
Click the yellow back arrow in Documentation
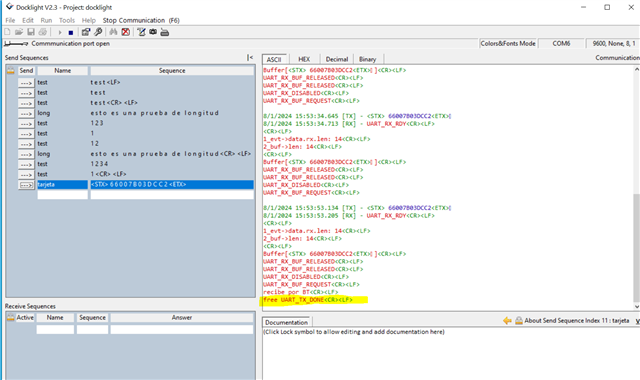[507, 321]
